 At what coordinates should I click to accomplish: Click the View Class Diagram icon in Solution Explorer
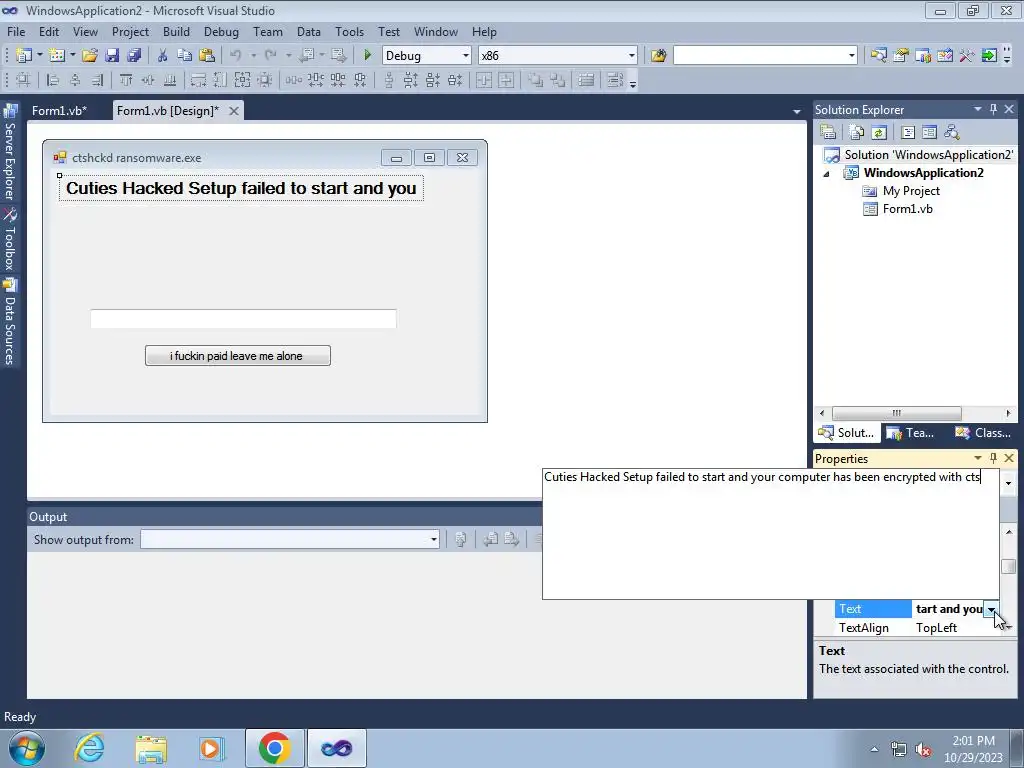[952, 133]
